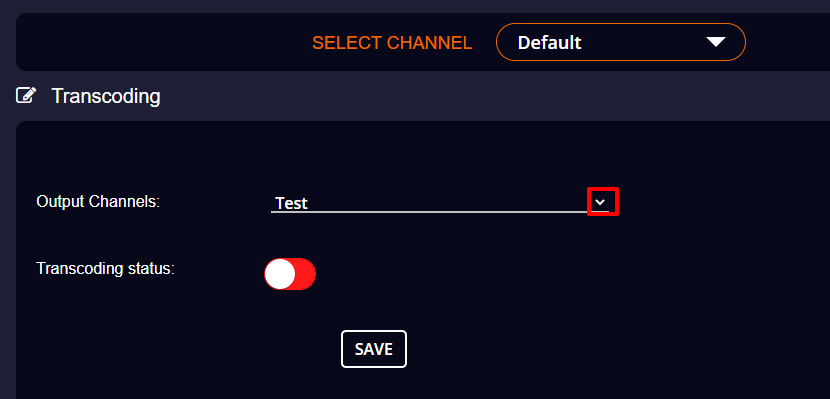830x399 pixels.
Task: Click the white knob of the status switch
Action: pos(279,274)
